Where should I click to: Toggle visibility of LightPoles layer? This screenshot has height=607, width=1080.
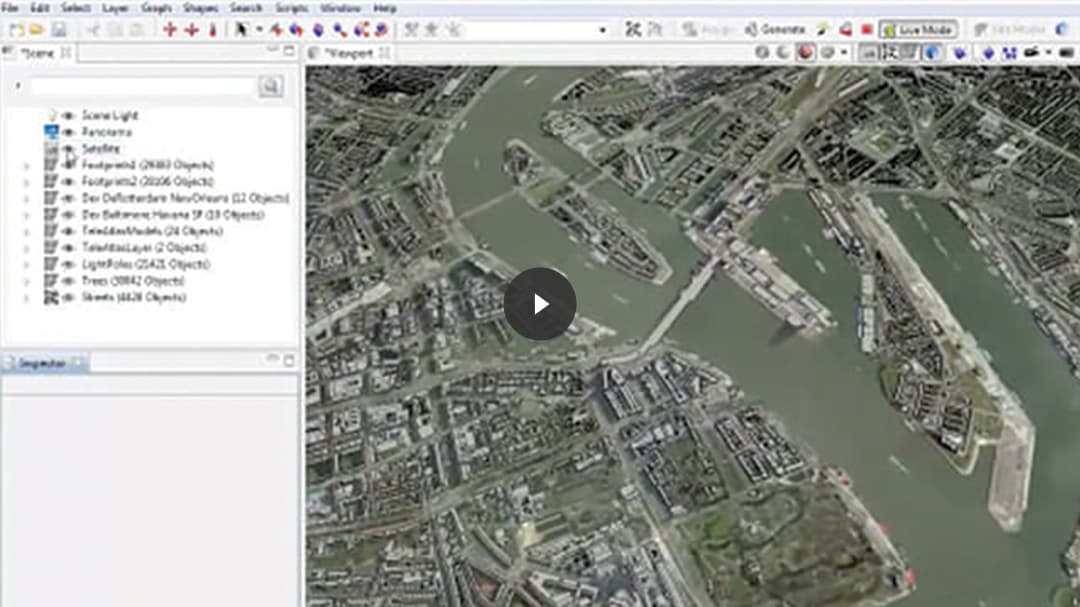pos(68,264)
